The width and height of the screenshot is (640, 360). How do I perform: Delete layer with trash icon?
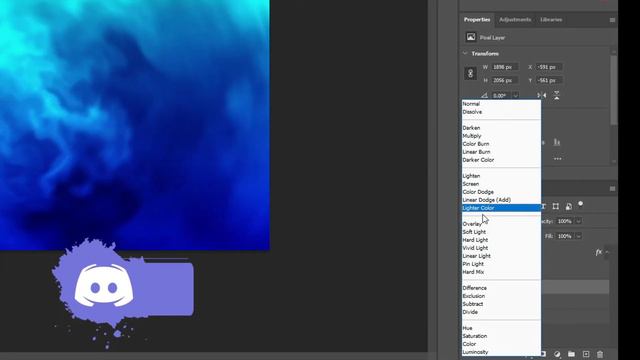coord(600,354)
